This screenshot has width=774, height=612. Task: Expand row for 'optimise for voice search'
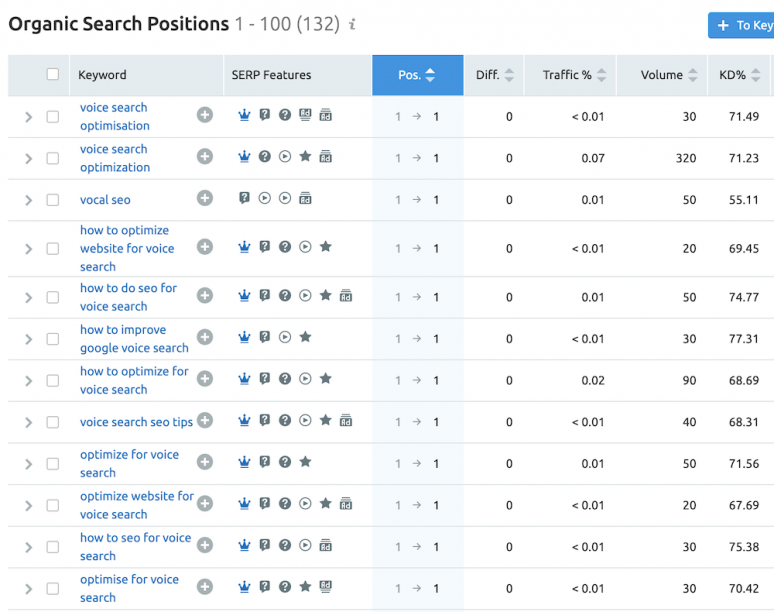coord(28,588)
